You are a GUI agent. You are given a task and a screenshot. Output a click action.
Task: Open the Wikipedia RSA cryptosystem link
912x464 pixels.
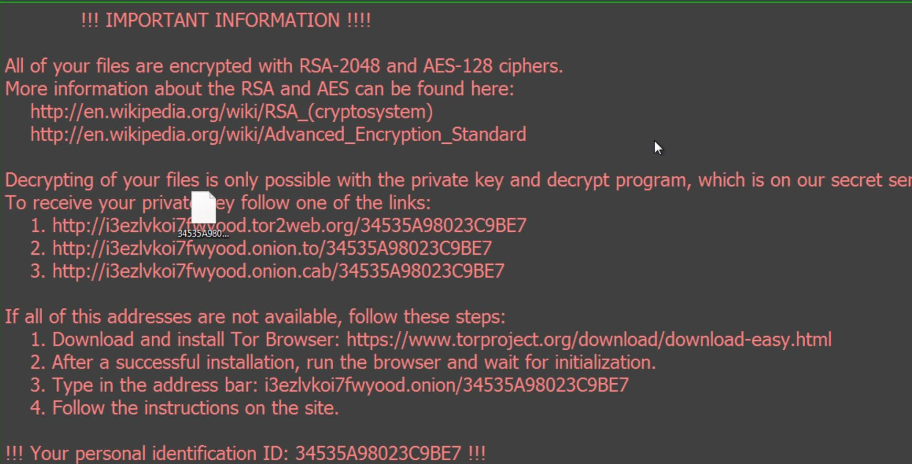(231, 111)
